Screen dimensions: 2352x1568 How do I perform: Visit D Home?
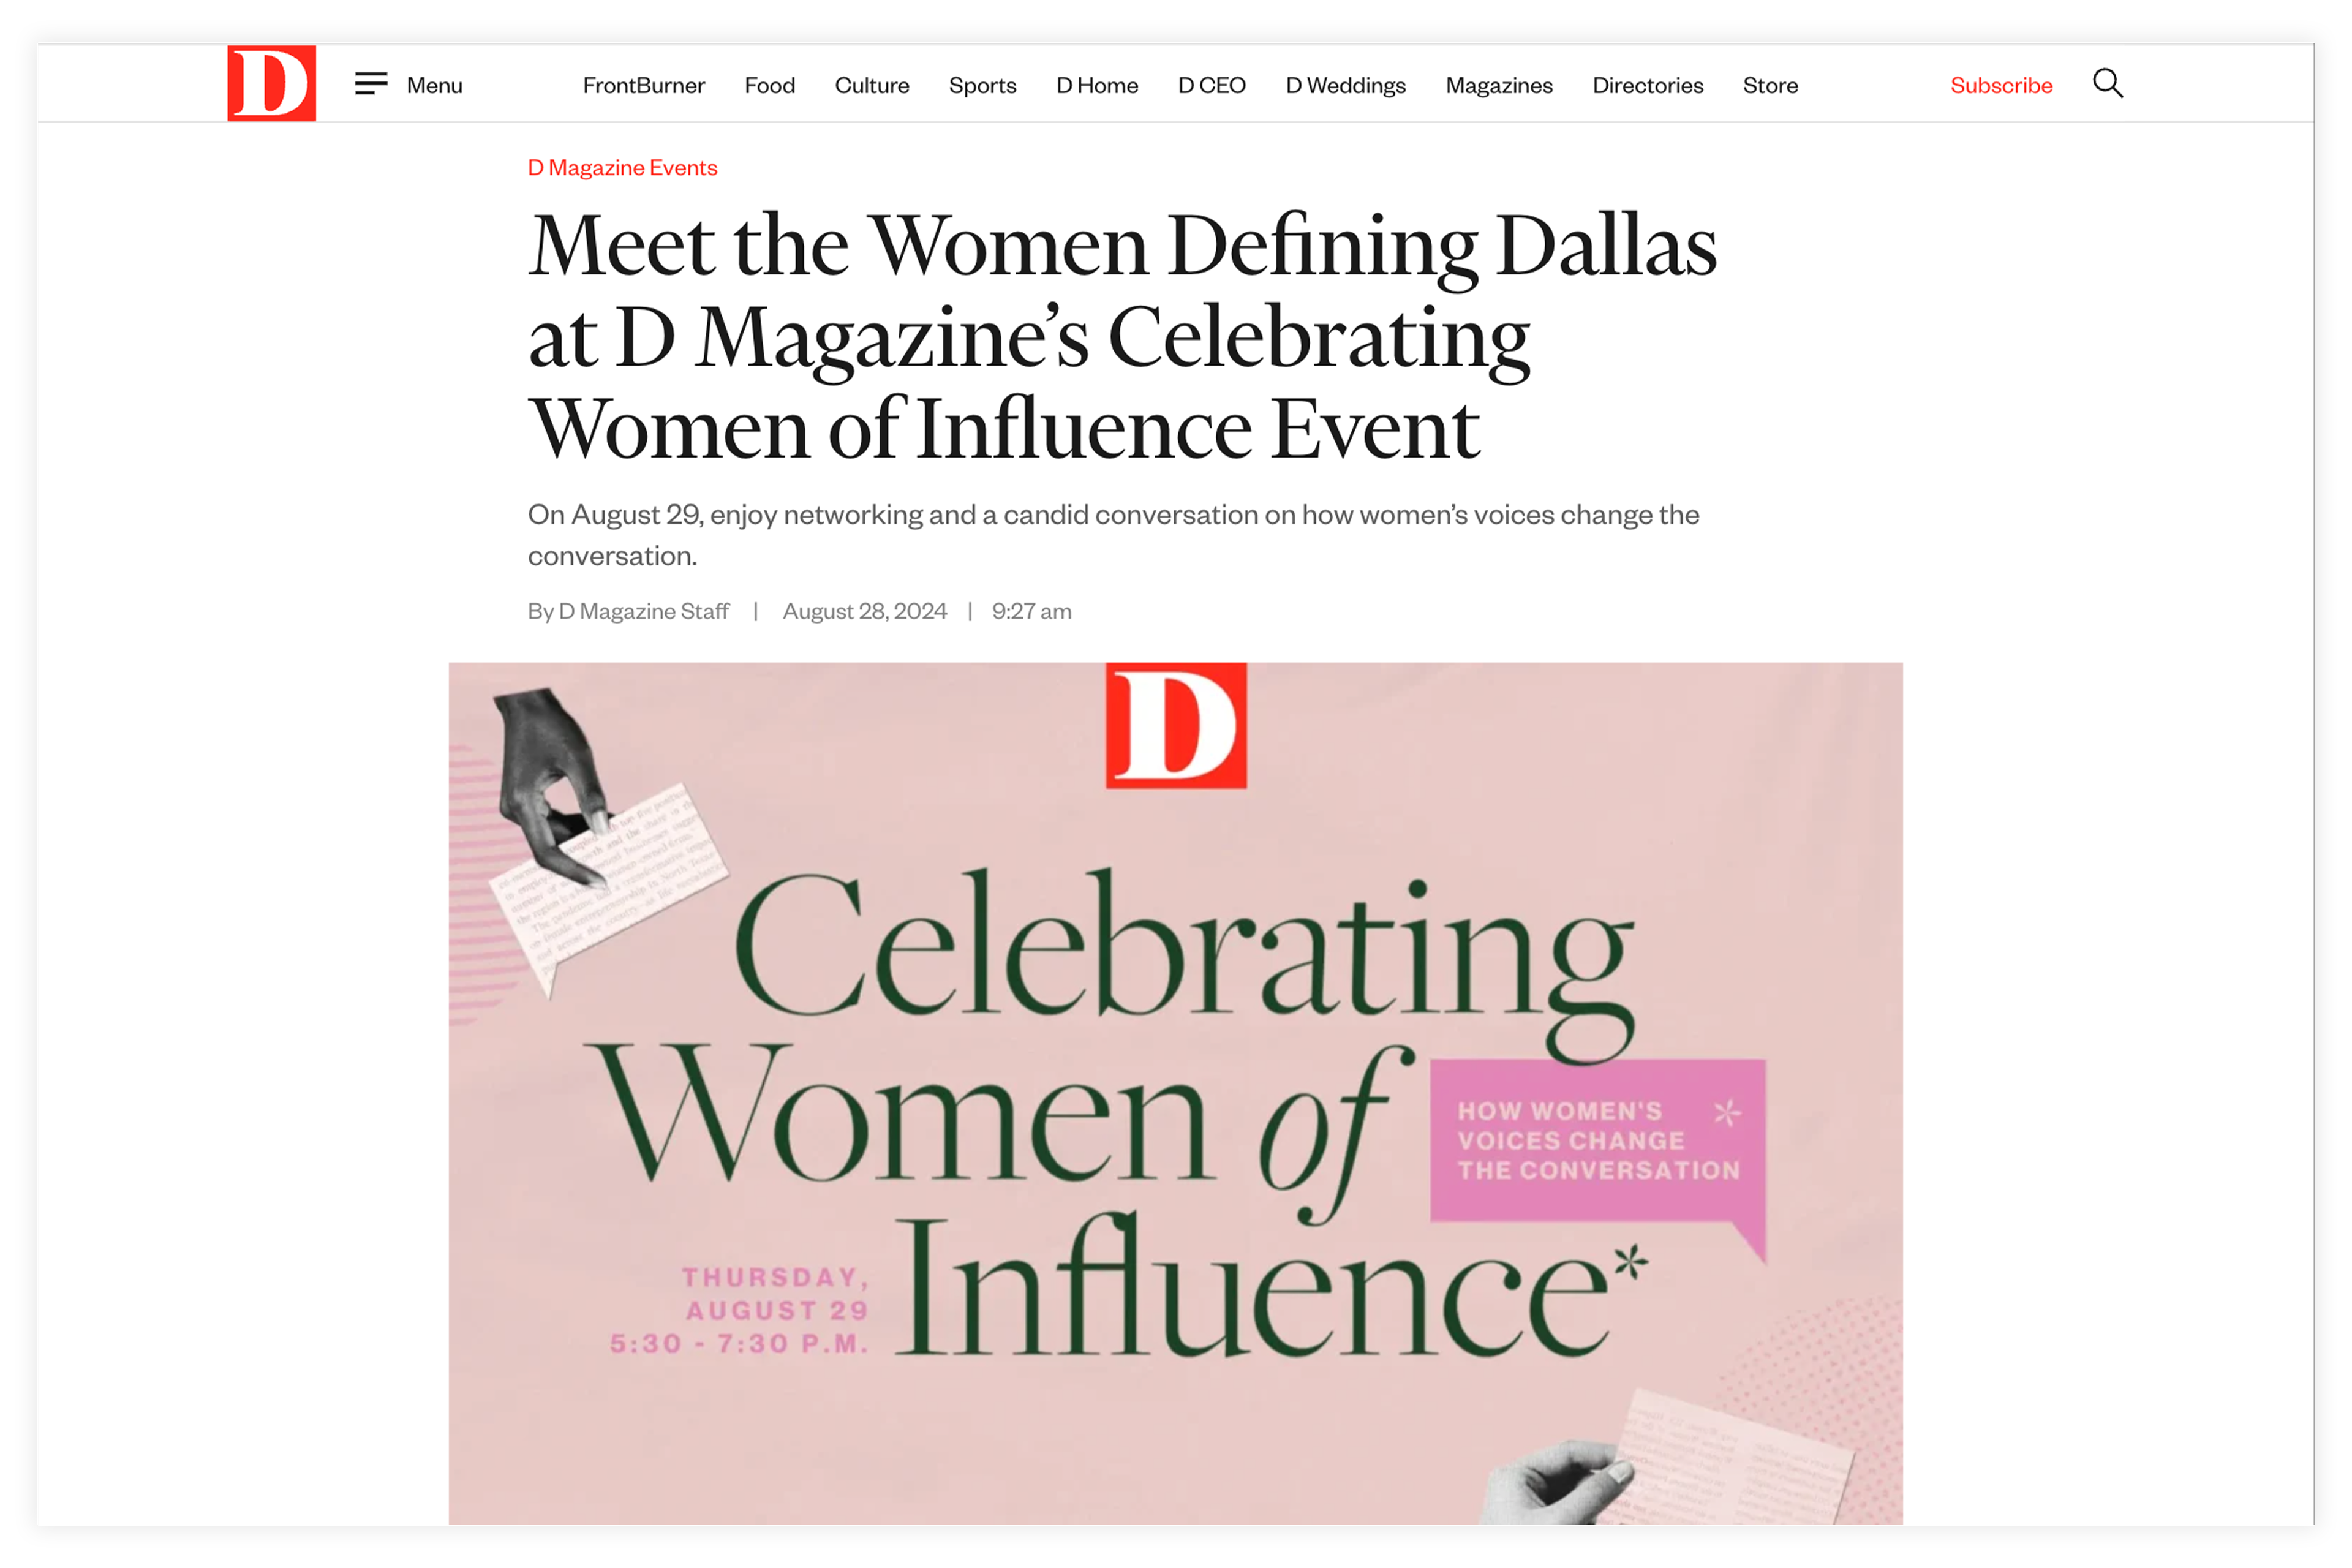(x=1097, y=86)
